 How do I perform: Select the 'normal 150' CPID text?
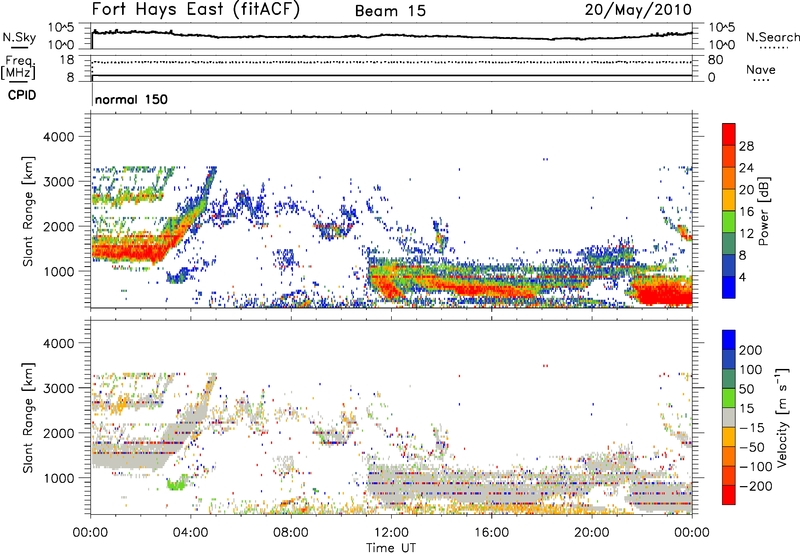131,99
